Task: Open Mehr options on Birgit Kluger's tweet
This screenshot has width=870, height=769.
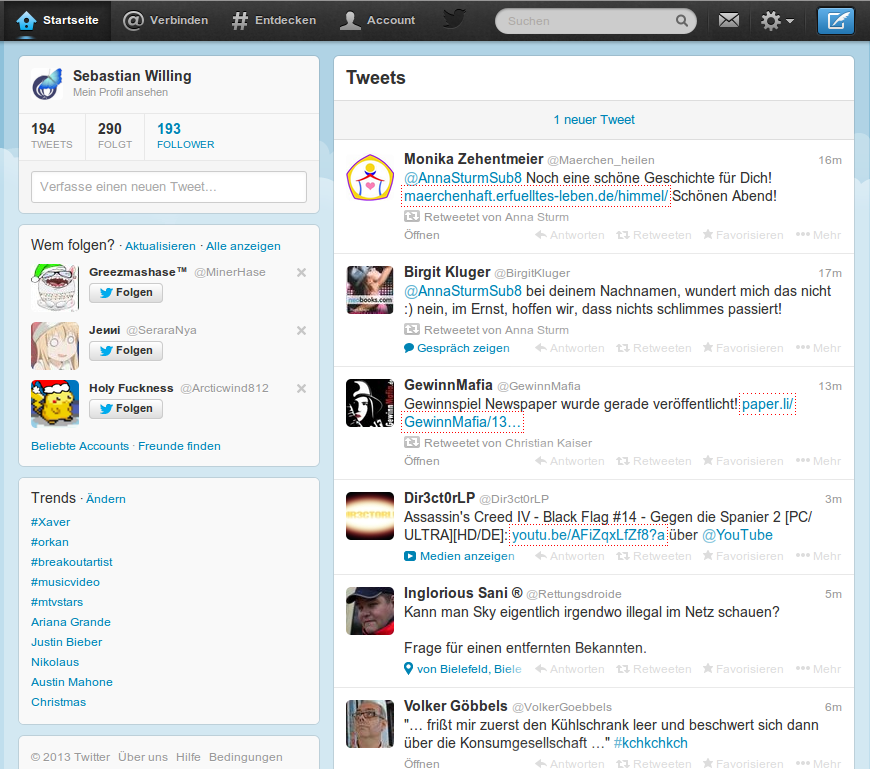Action: click(818, 348)
